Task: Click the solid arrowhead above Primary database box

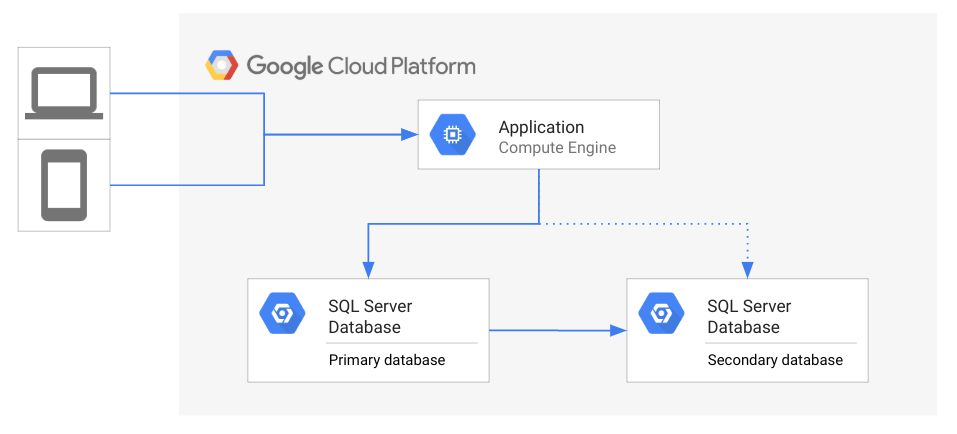Action: 368,269
